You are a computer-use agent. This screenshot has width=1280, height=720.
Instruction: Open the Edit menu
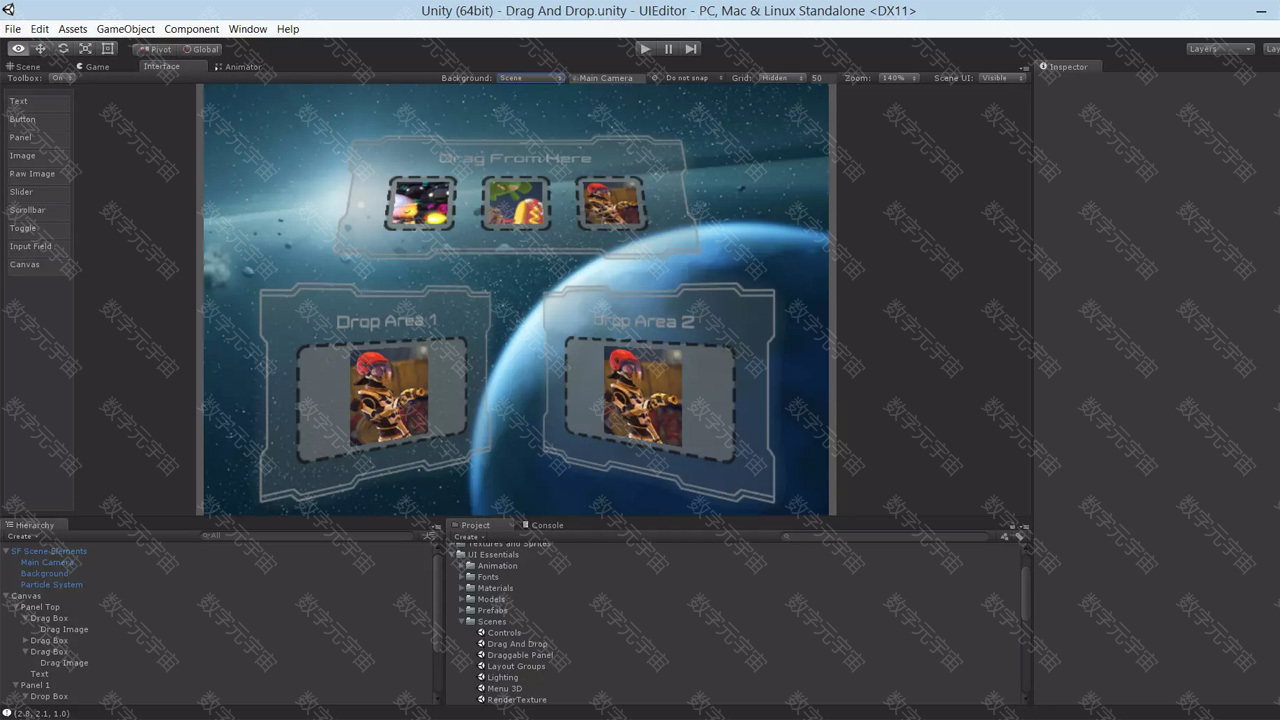tap(40, 29)
